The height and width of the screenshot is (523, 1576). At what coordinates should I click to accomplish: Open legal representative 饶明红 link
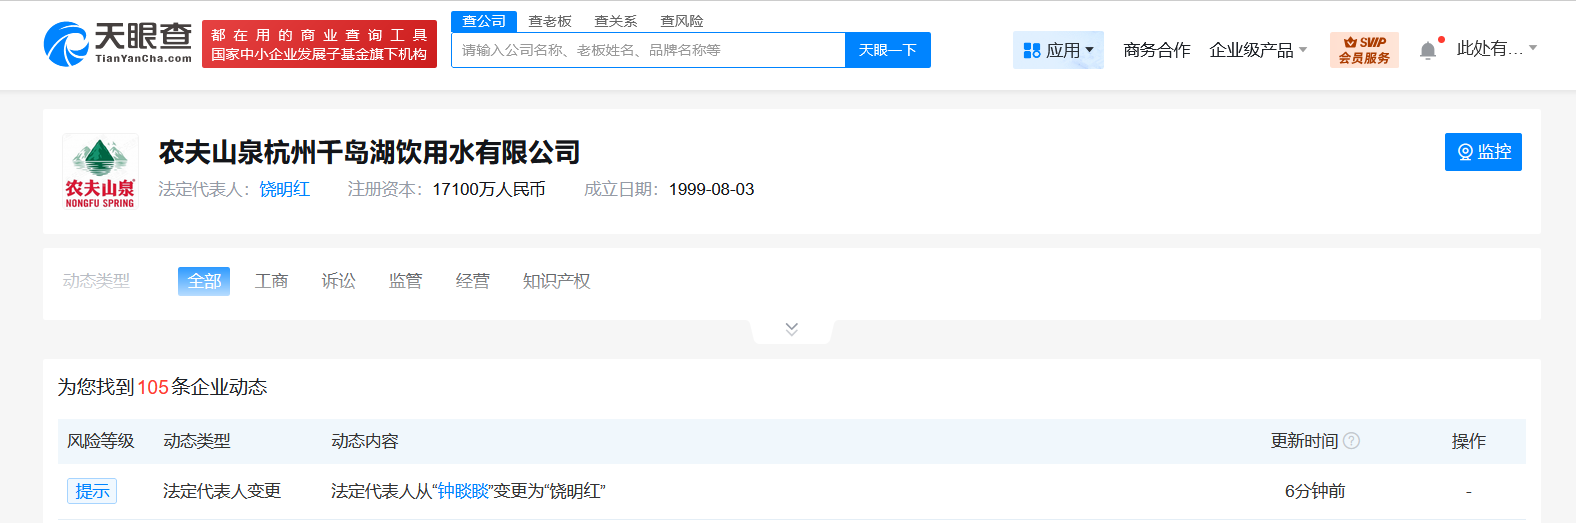pyautogui.click(x=285, y=189)
